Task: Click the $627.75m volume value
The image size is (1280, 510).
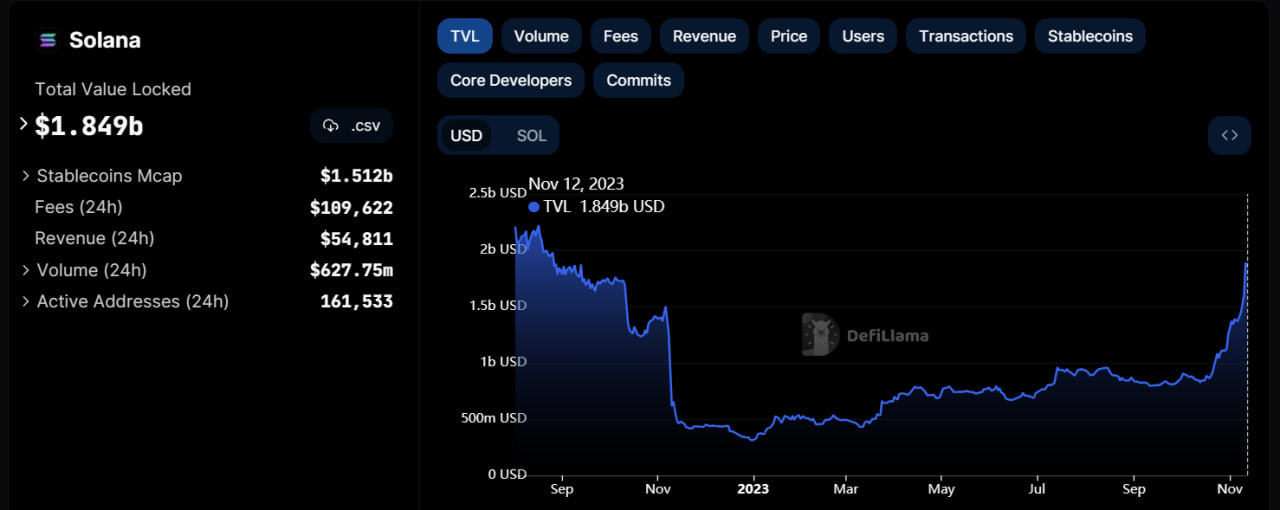Action: click(352, 270)
